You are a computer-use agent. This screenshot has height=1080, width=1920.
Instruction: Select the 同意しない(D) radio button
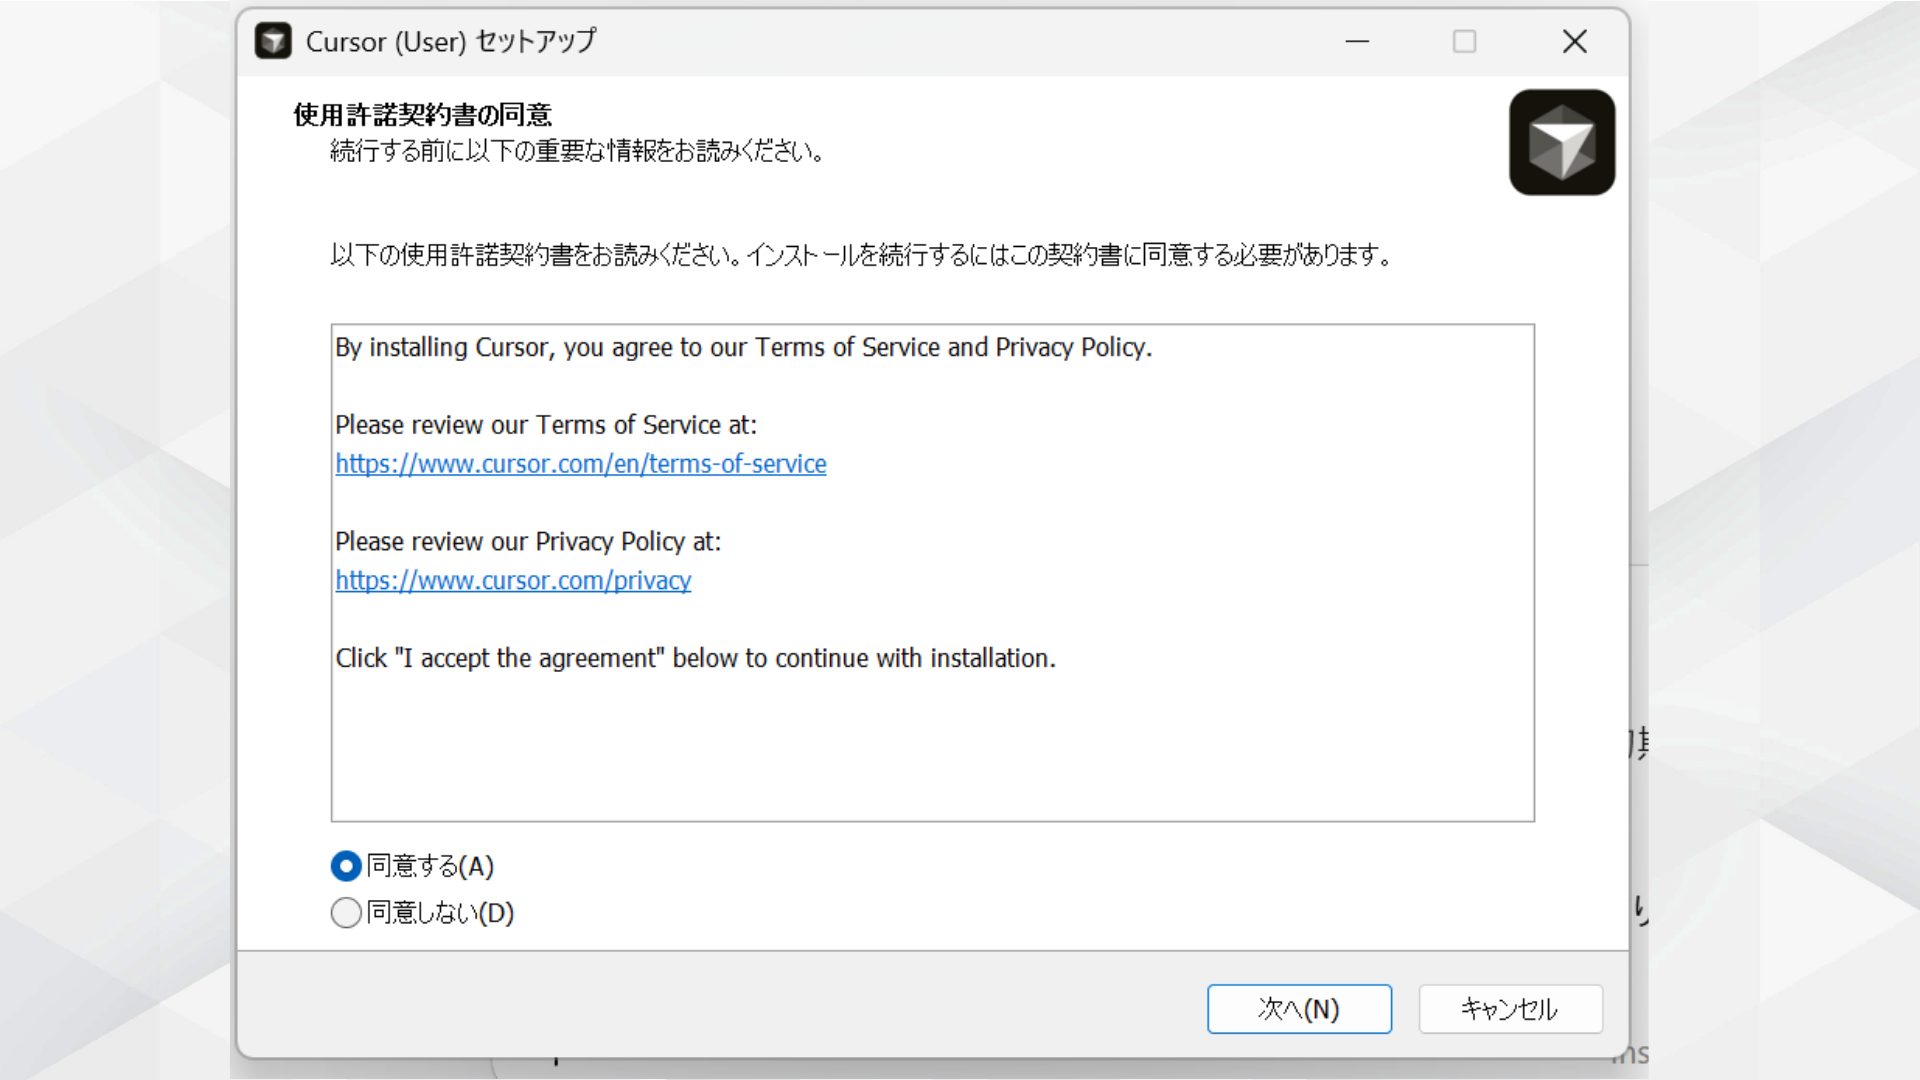click(346, 913)
